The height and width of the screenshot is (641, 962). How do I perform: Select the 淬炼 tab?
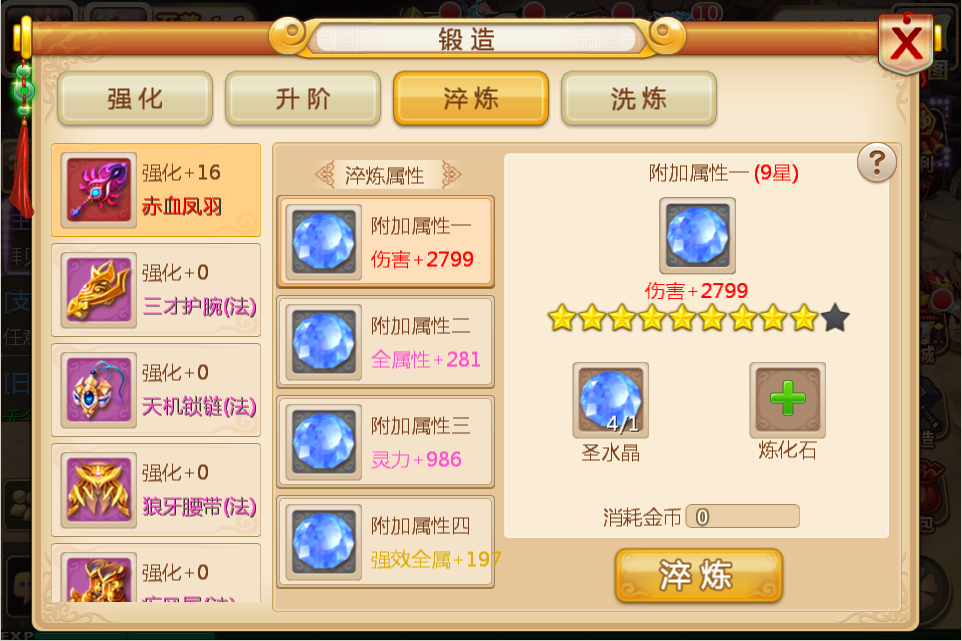471,98
